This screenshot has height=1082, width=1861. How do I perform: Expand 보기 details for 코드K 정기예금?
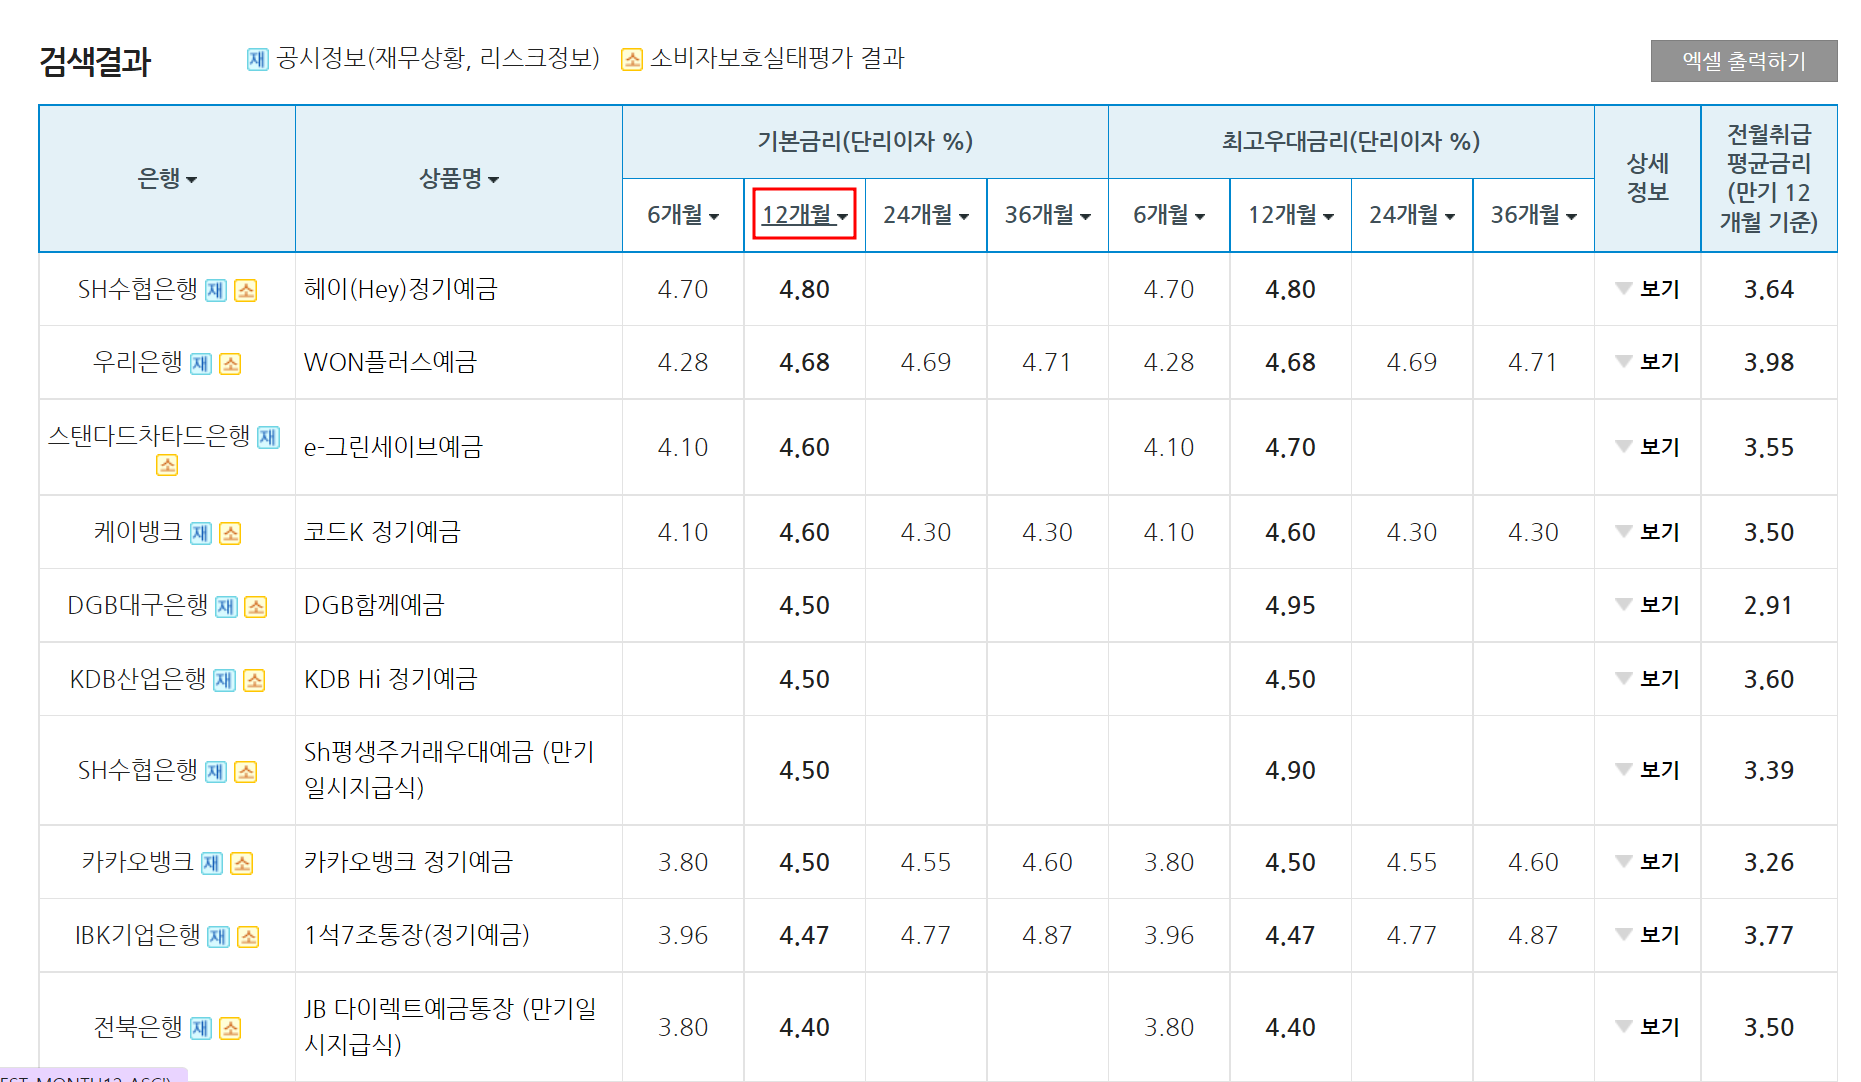pyautogui.click(x=1648, y=532)
